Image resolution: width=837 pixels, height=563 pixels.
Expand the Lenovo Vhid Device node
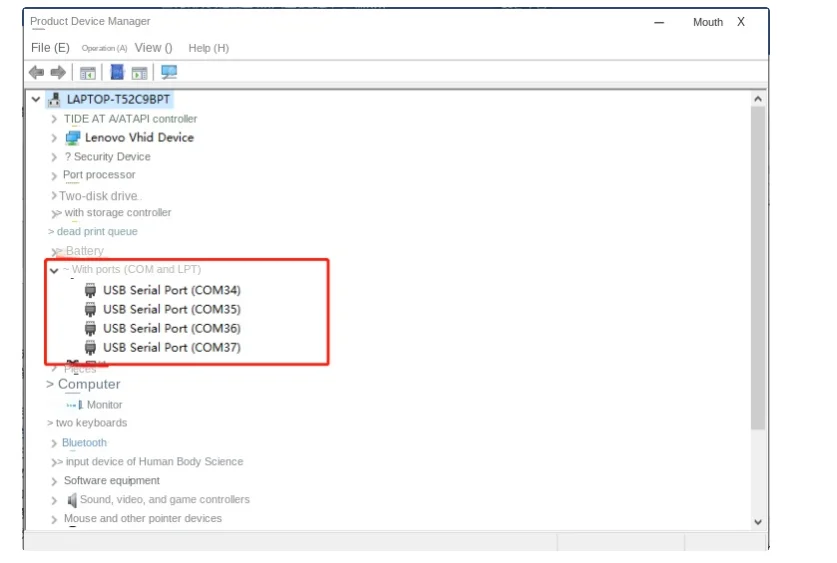(x=54, y=138)
